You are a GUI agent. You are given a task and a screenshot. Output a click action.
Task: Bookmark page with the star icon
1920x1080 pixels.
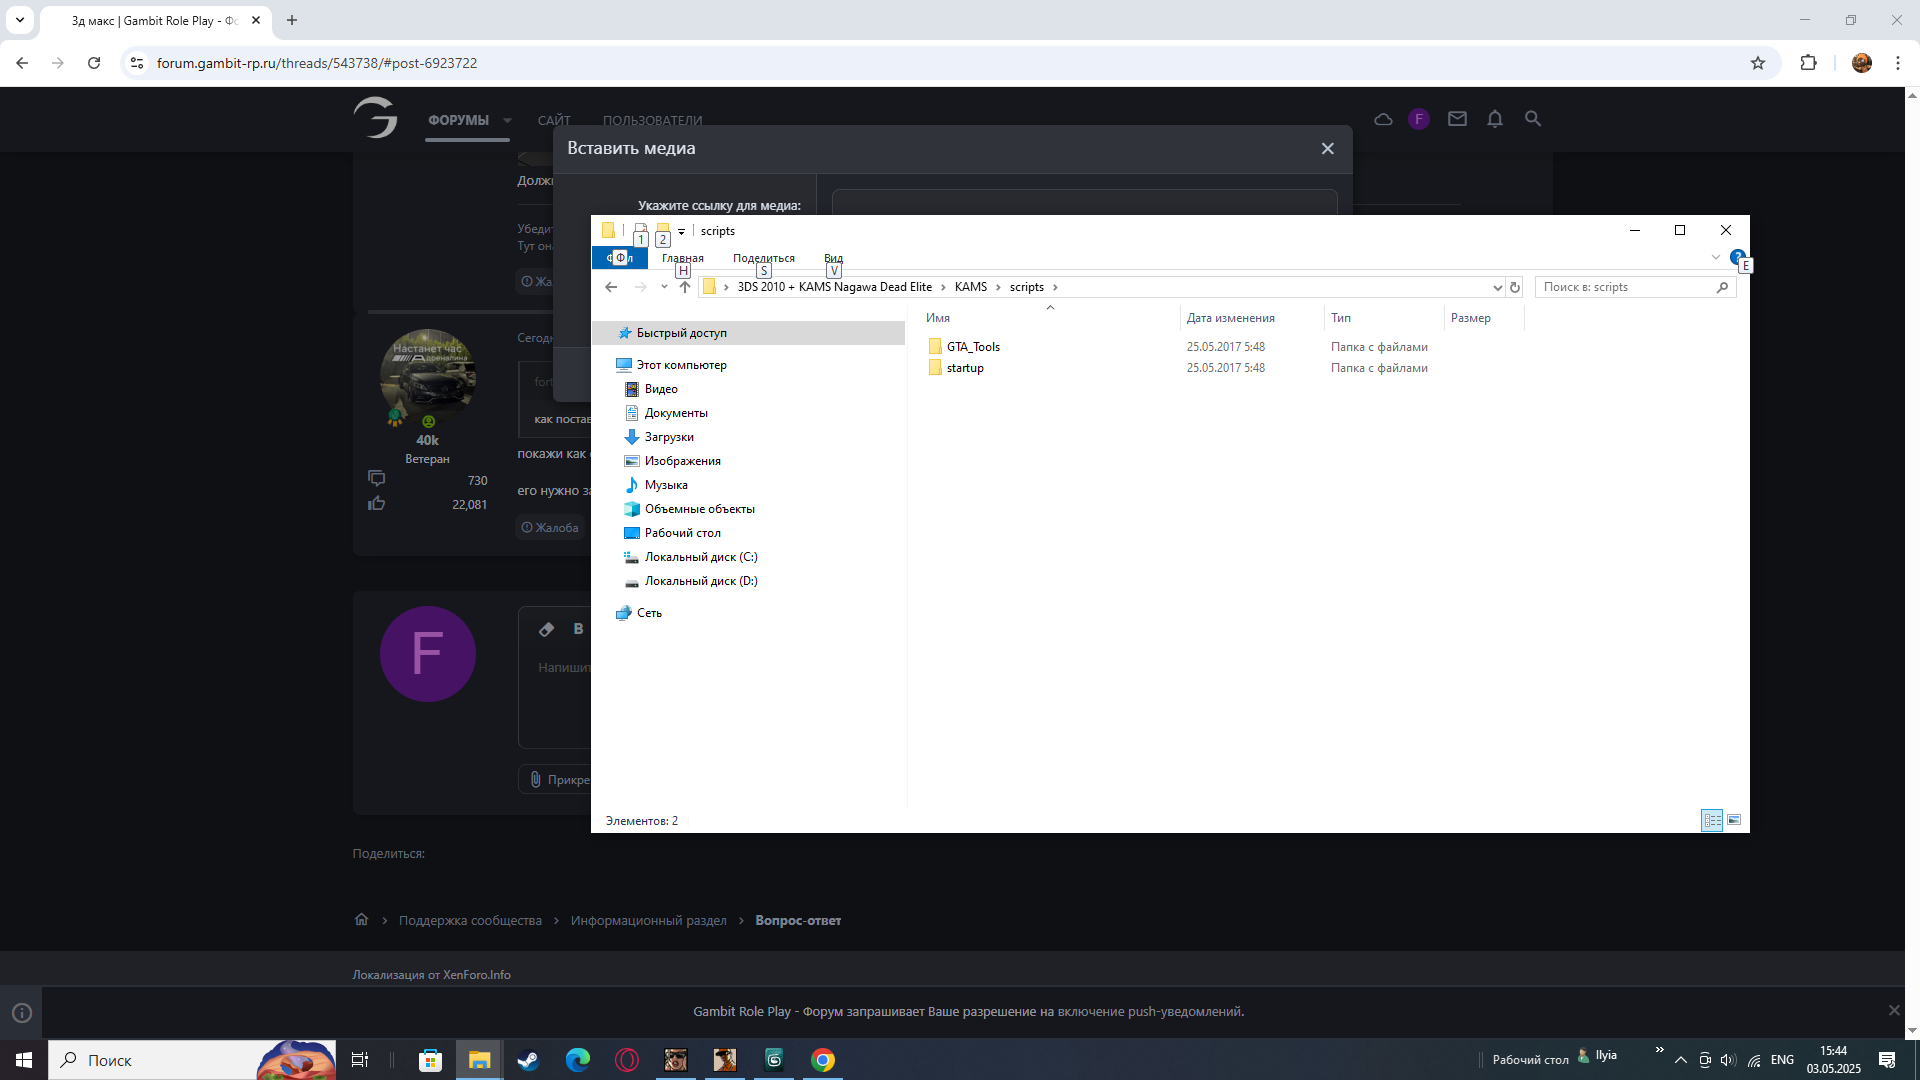[1758, 63]
